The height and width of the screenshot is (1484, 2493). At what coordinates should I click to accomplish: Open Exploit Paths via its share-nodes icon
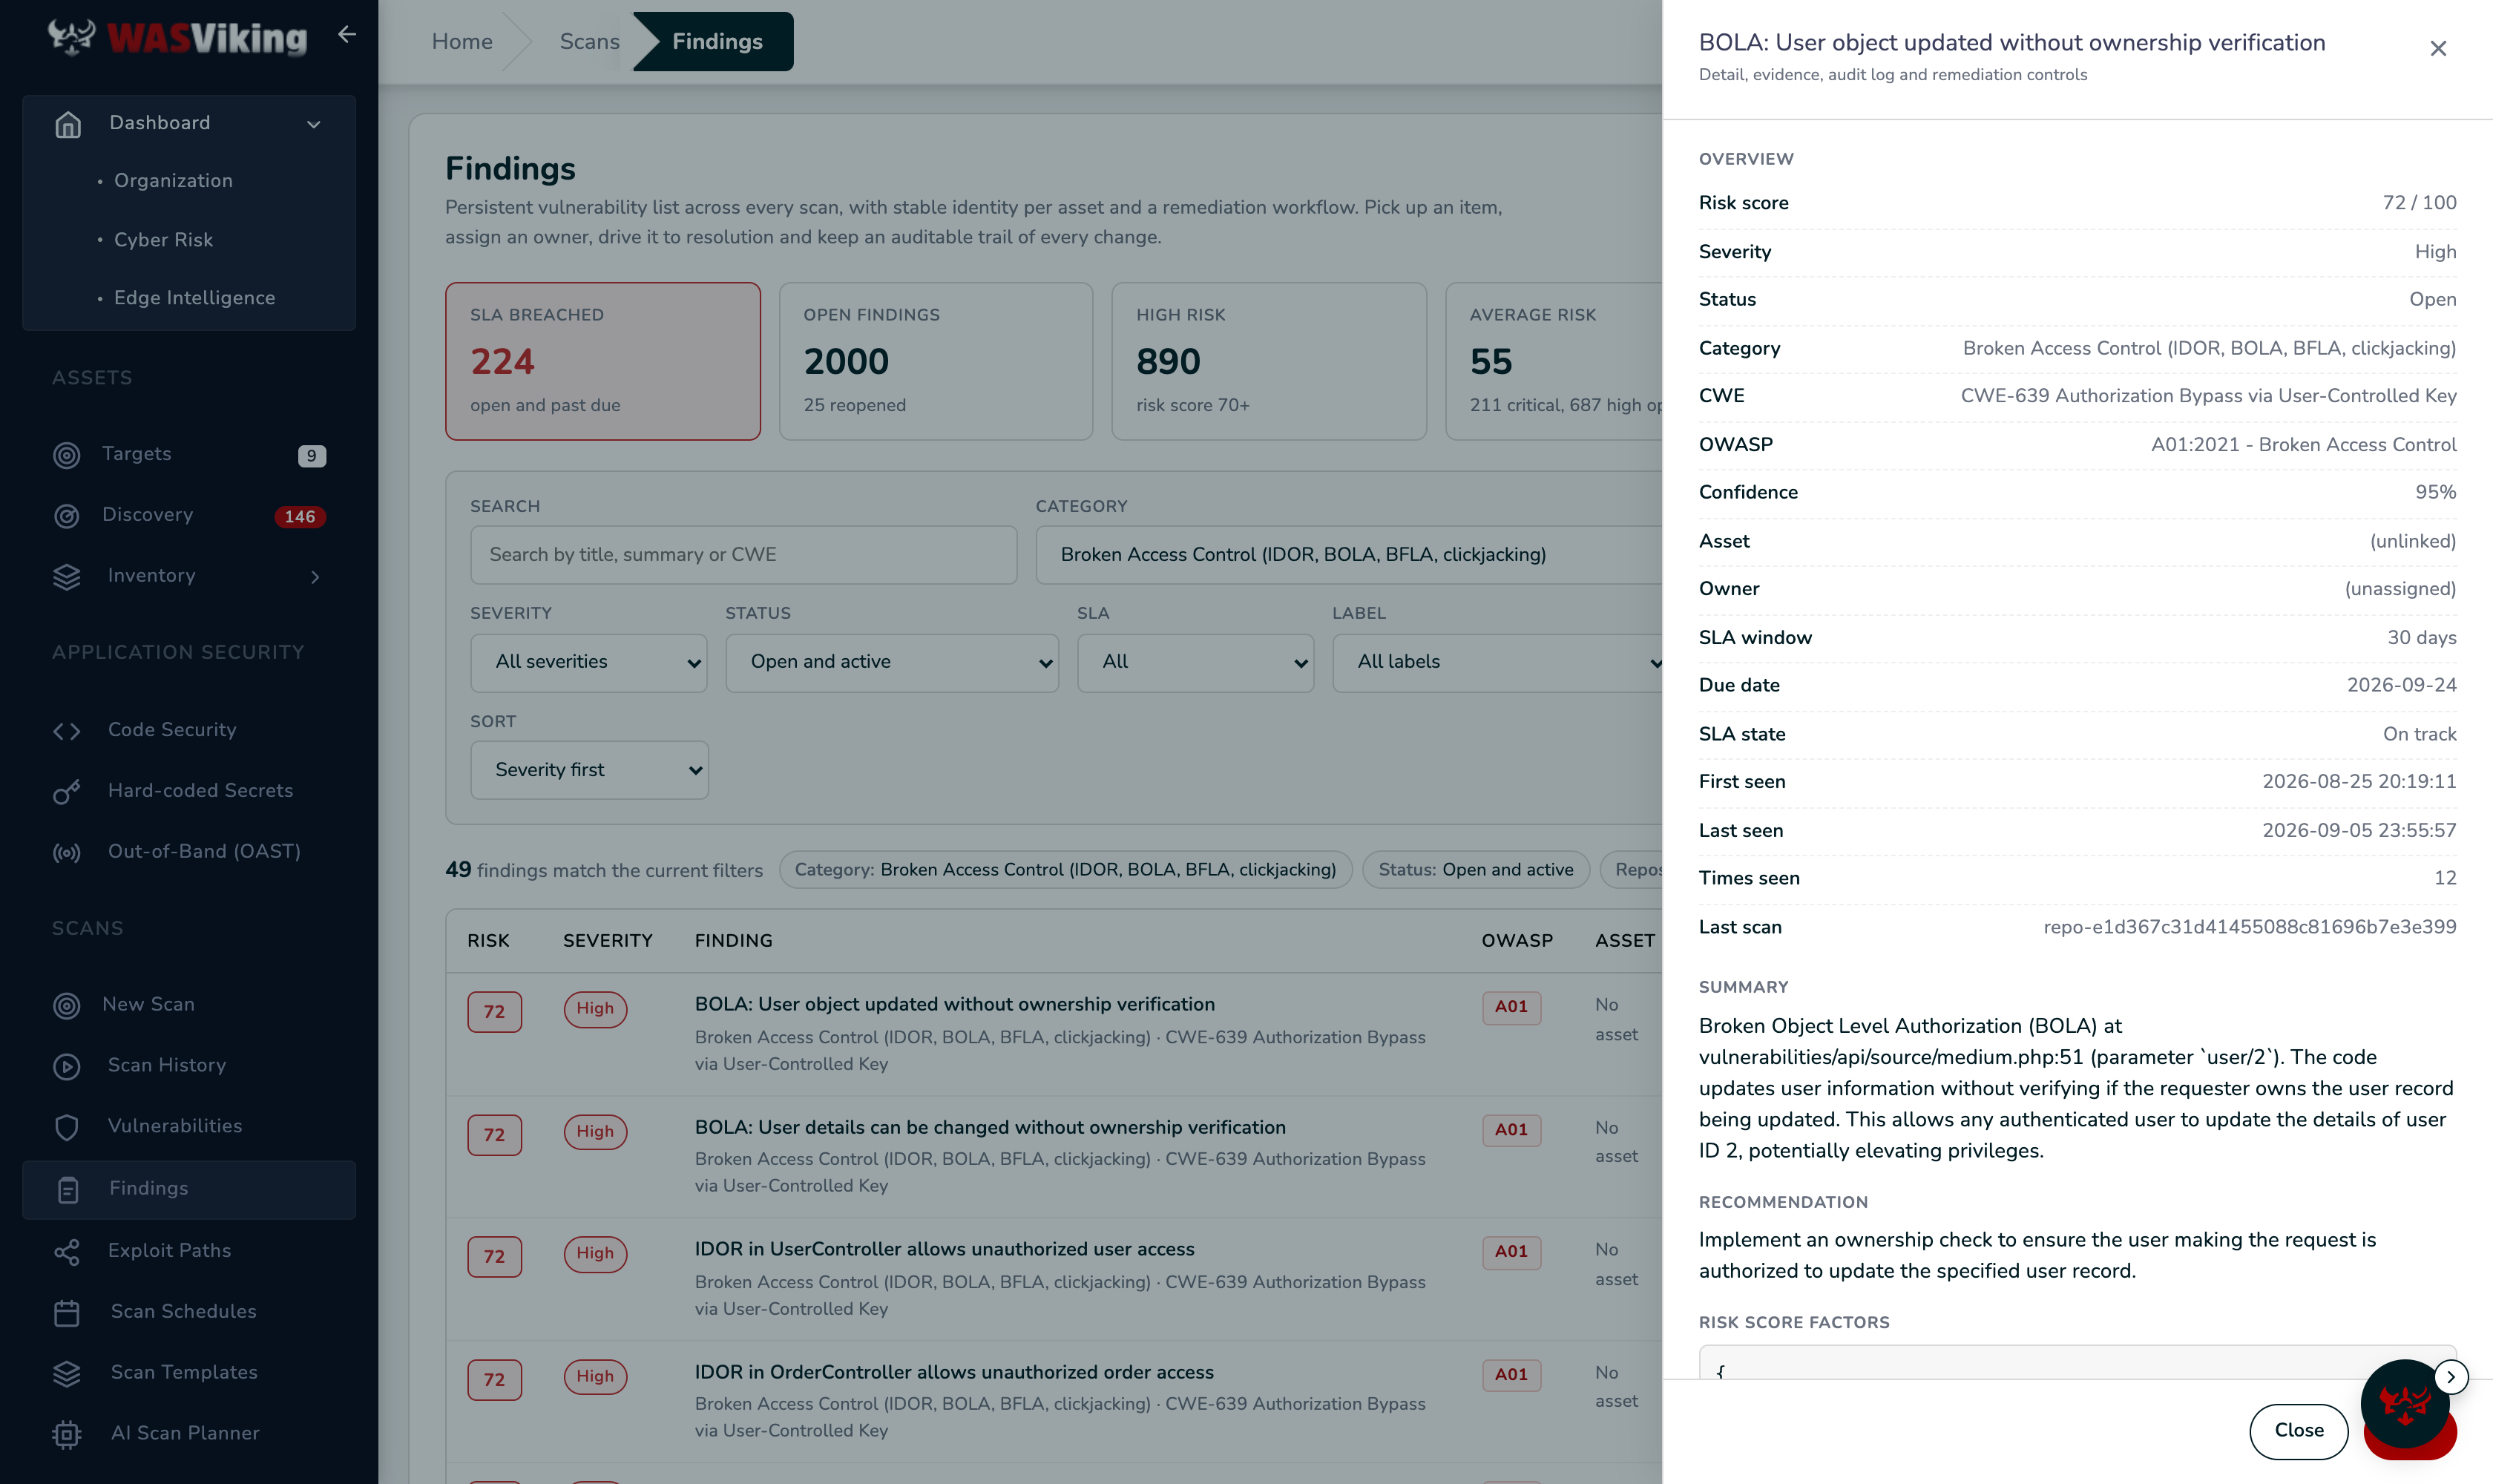pos(67,1252)
